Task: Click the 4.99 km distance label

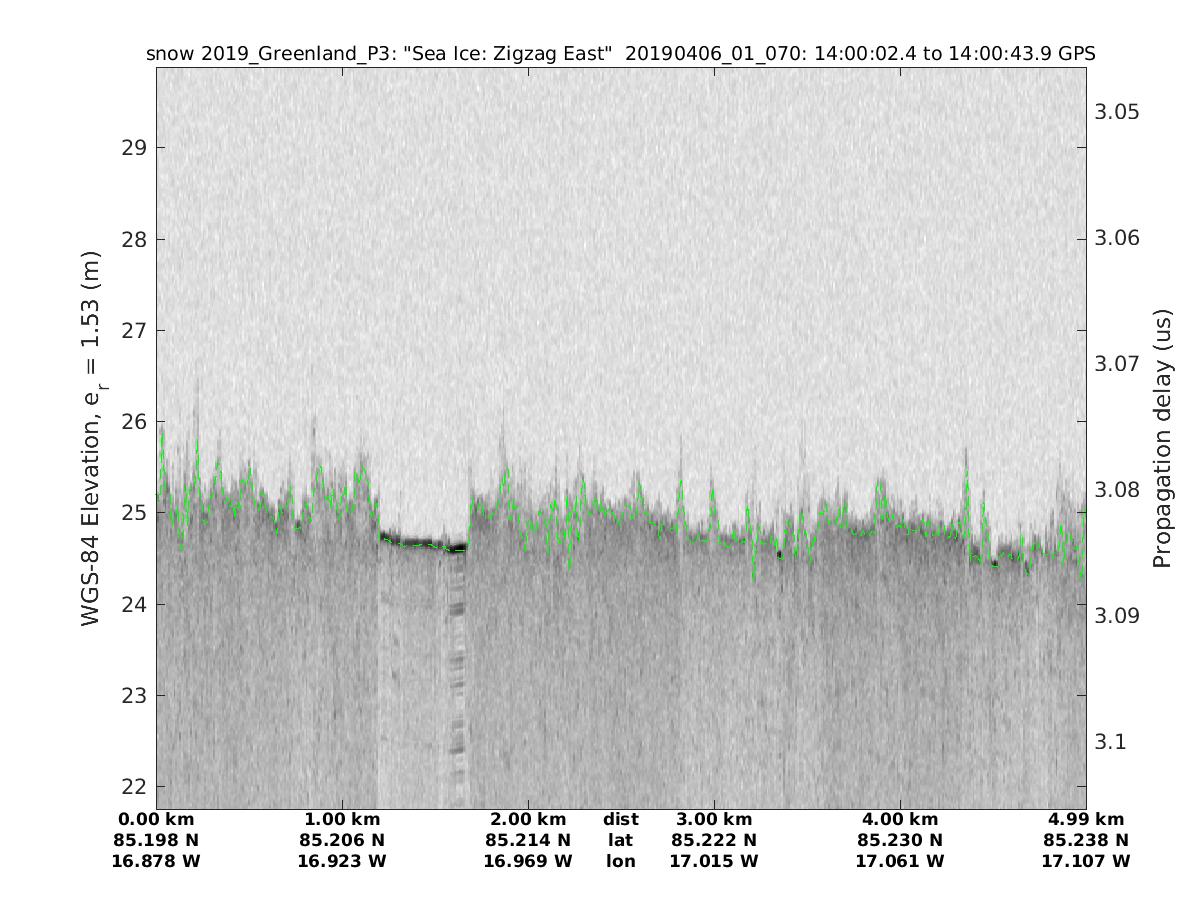Action: pyautogui.click(x=1085, y=820)
